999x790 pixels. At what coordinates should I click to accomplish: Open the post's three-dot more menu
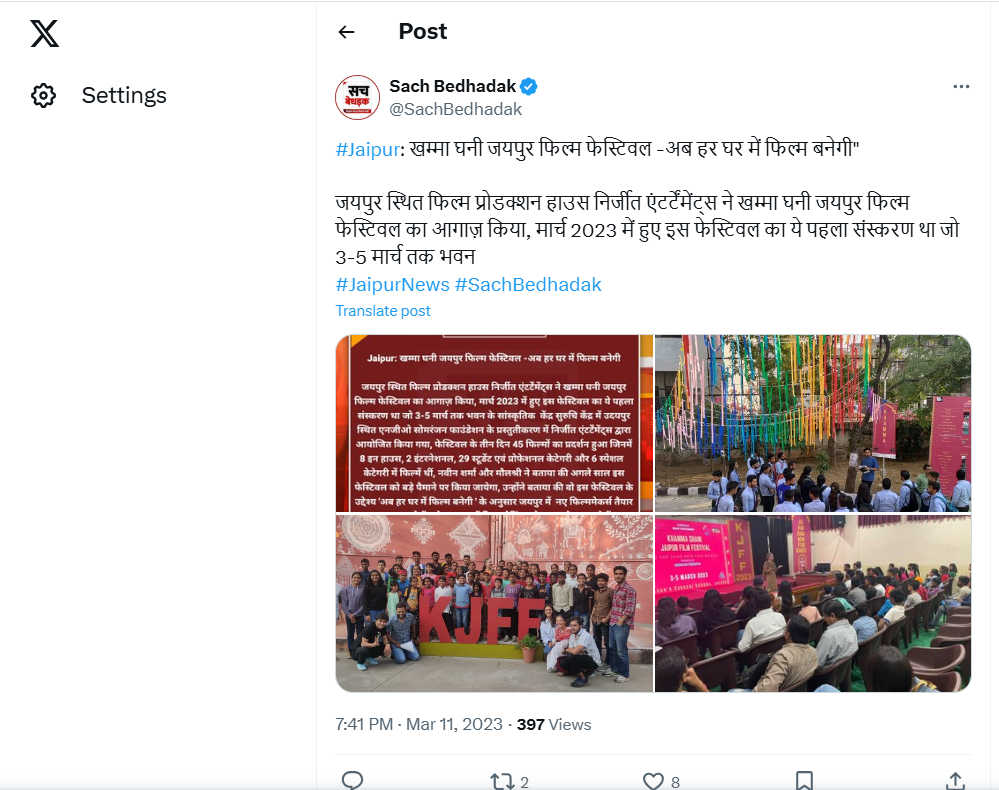click(x=961, y=87)
